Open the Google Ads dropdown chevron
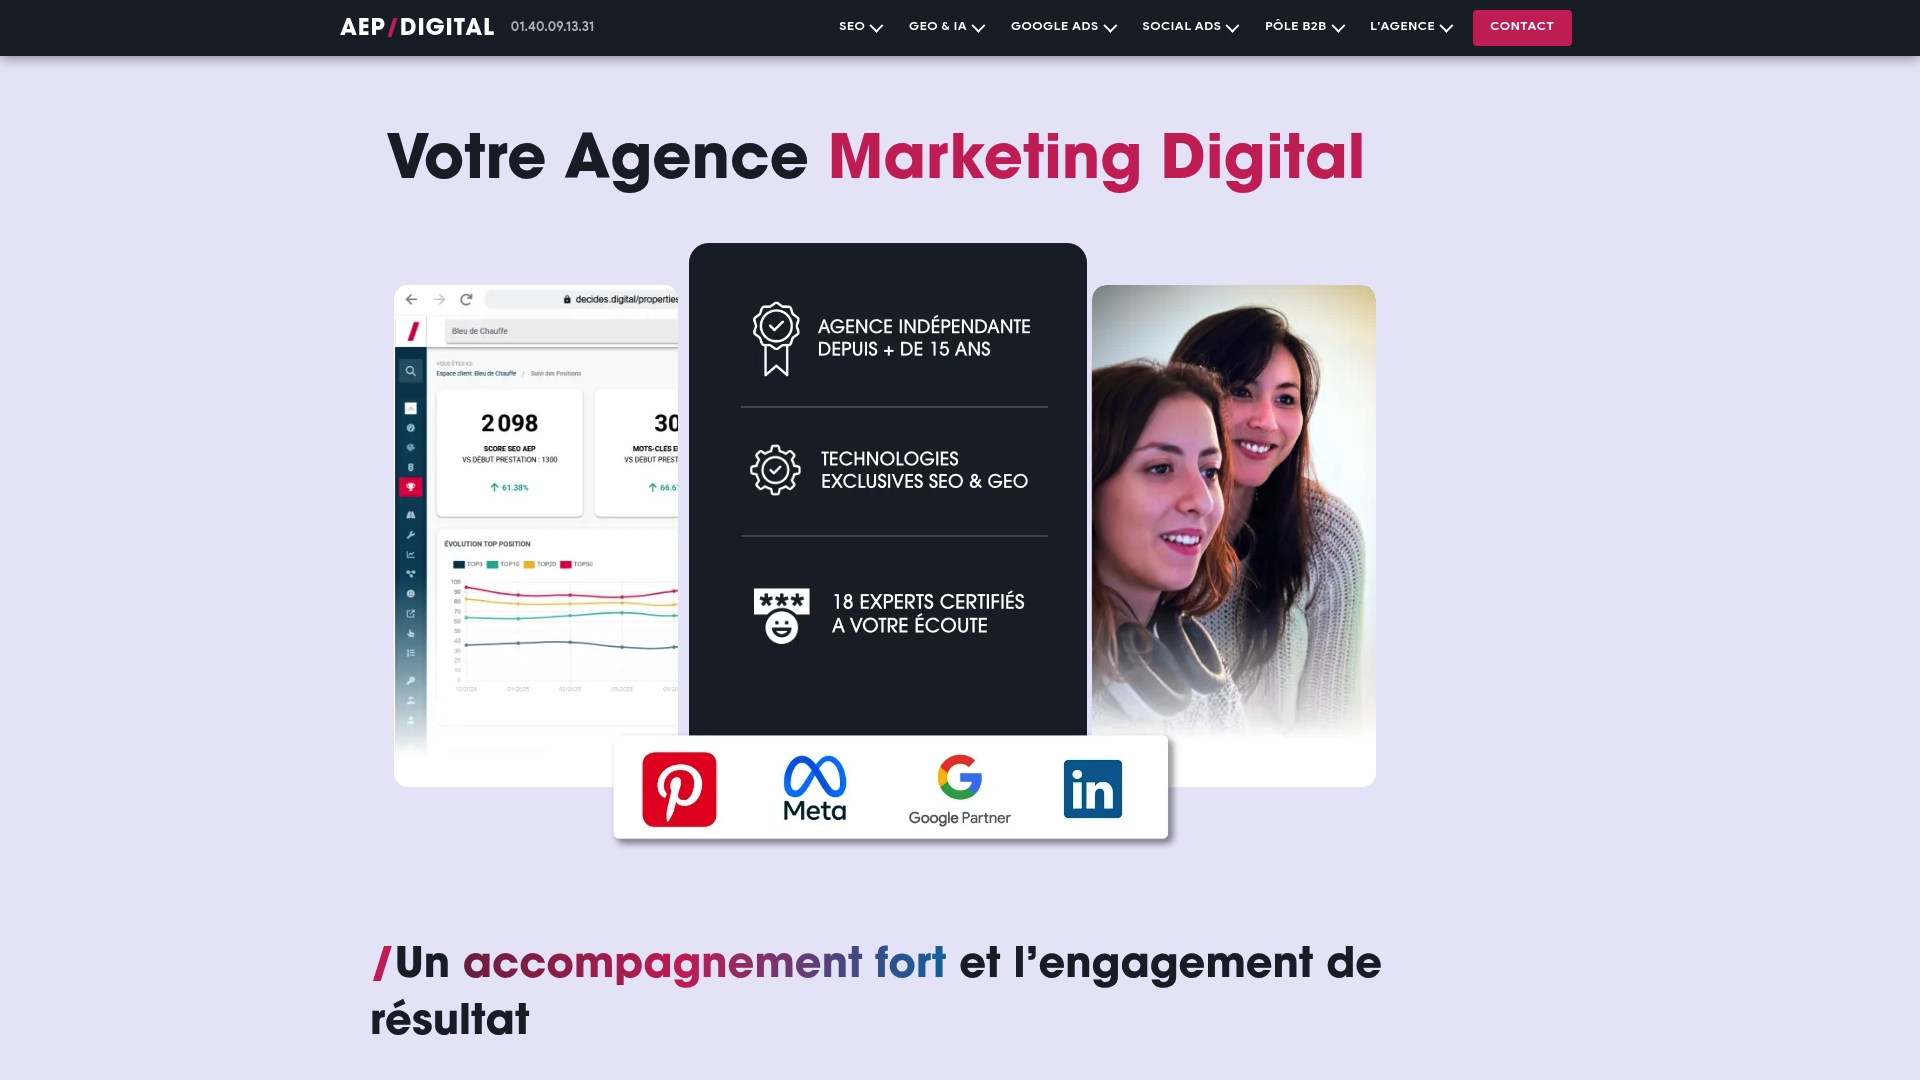This screenshot has width=1920, height=1080. tap(1110, 28)
